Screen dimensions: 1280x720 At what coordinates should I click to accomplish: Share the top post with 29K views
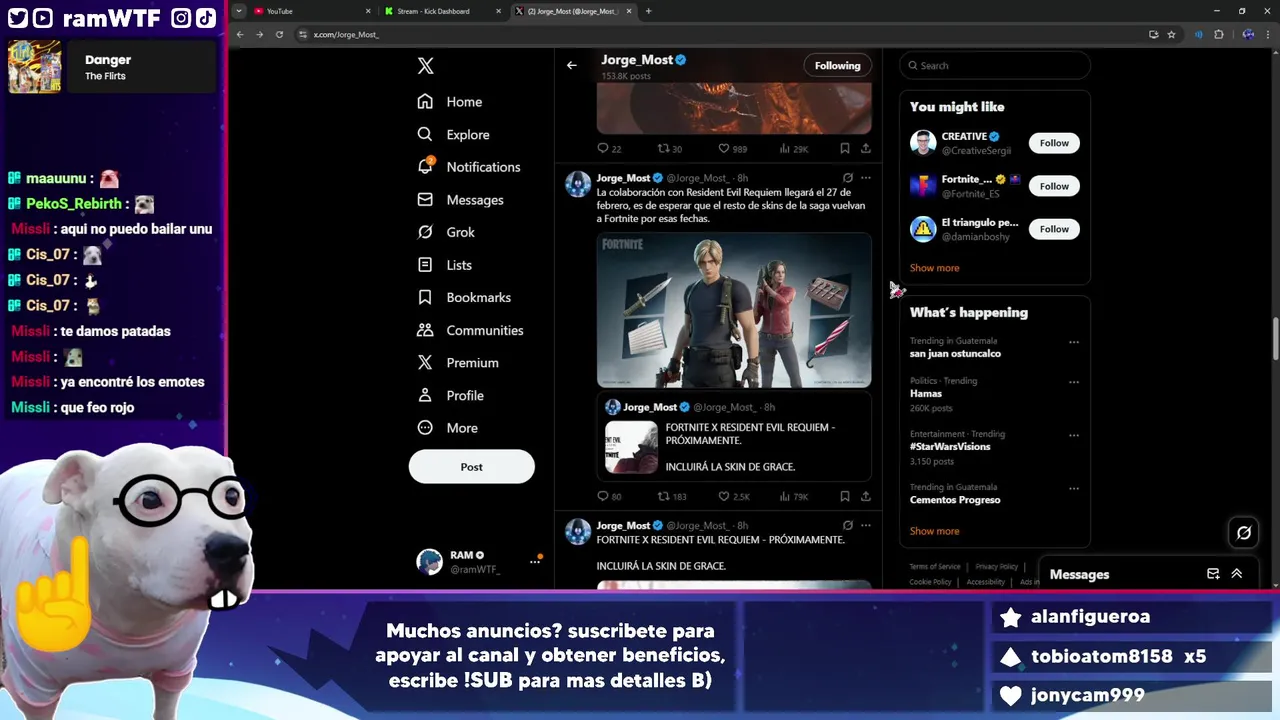pos(866,148)
